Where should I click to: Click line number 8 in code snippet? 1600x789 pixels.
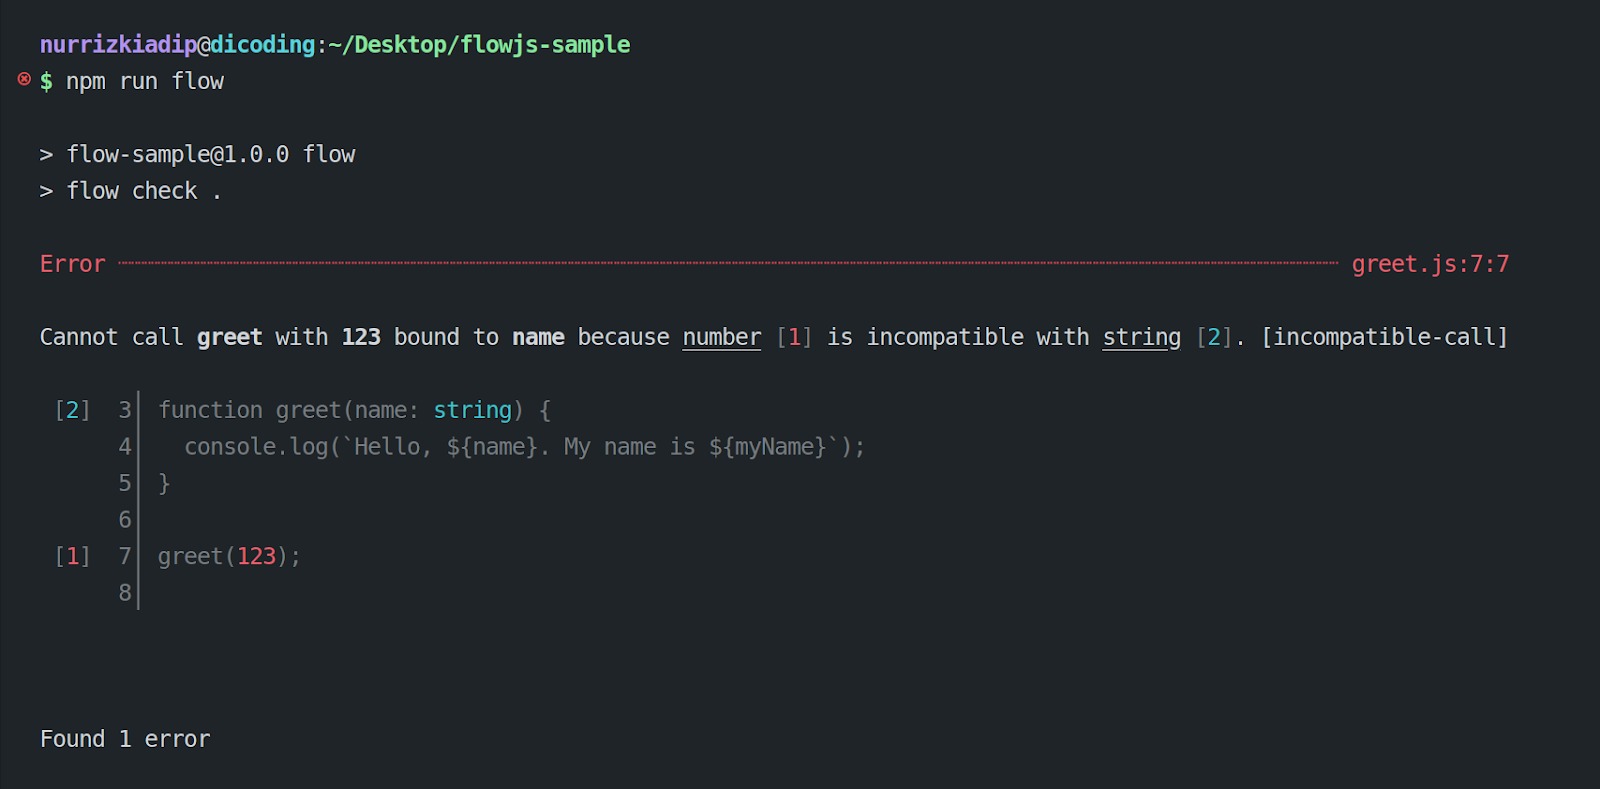click(125, 593)
